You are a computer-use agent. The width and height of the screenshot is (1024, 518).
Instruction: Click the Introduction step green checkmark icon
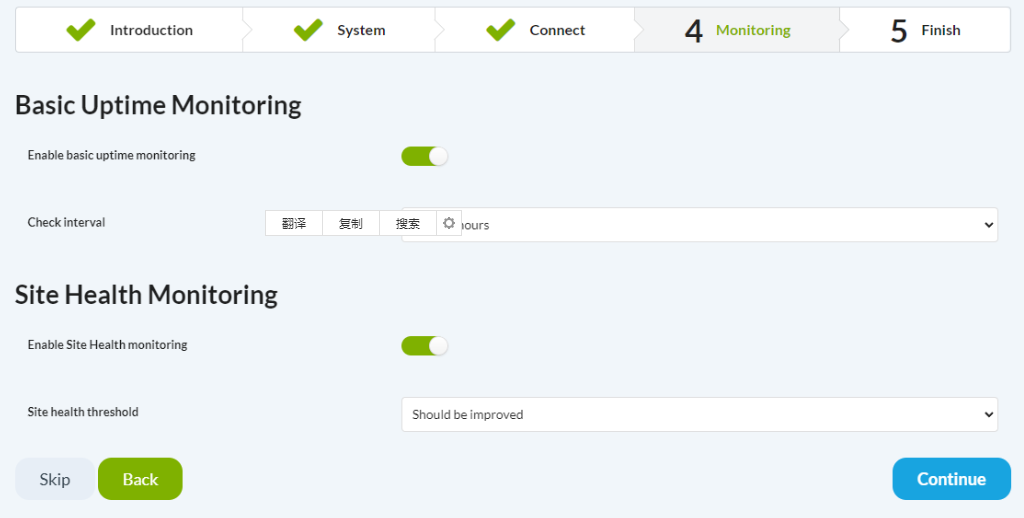click(x=81, y=30)
